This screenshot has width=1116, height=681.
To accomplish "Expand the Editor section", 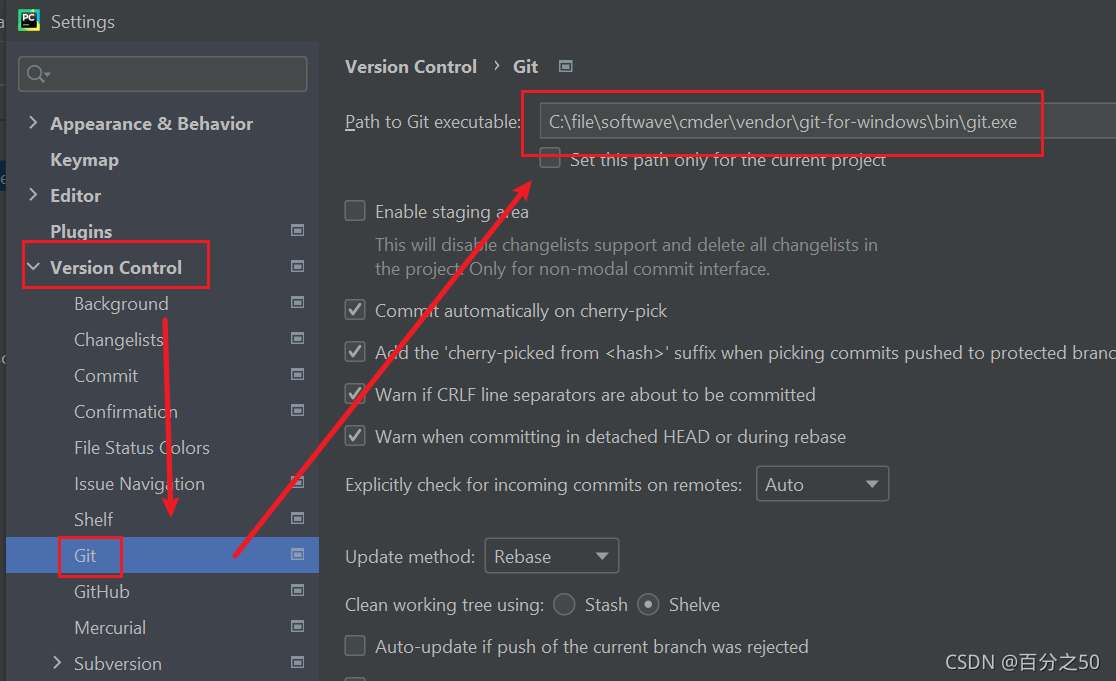I will coord(33,194).
